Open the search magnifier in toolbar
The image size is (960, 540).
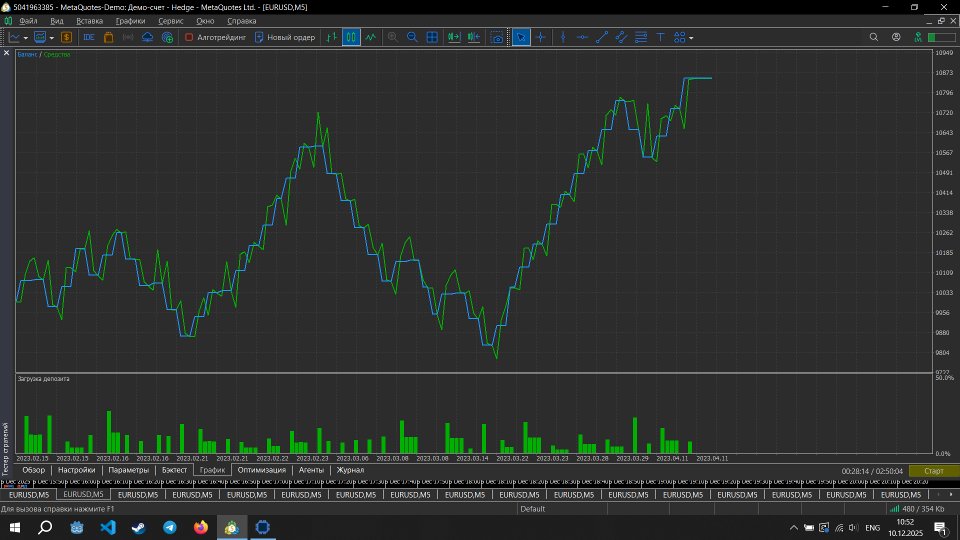874,37
